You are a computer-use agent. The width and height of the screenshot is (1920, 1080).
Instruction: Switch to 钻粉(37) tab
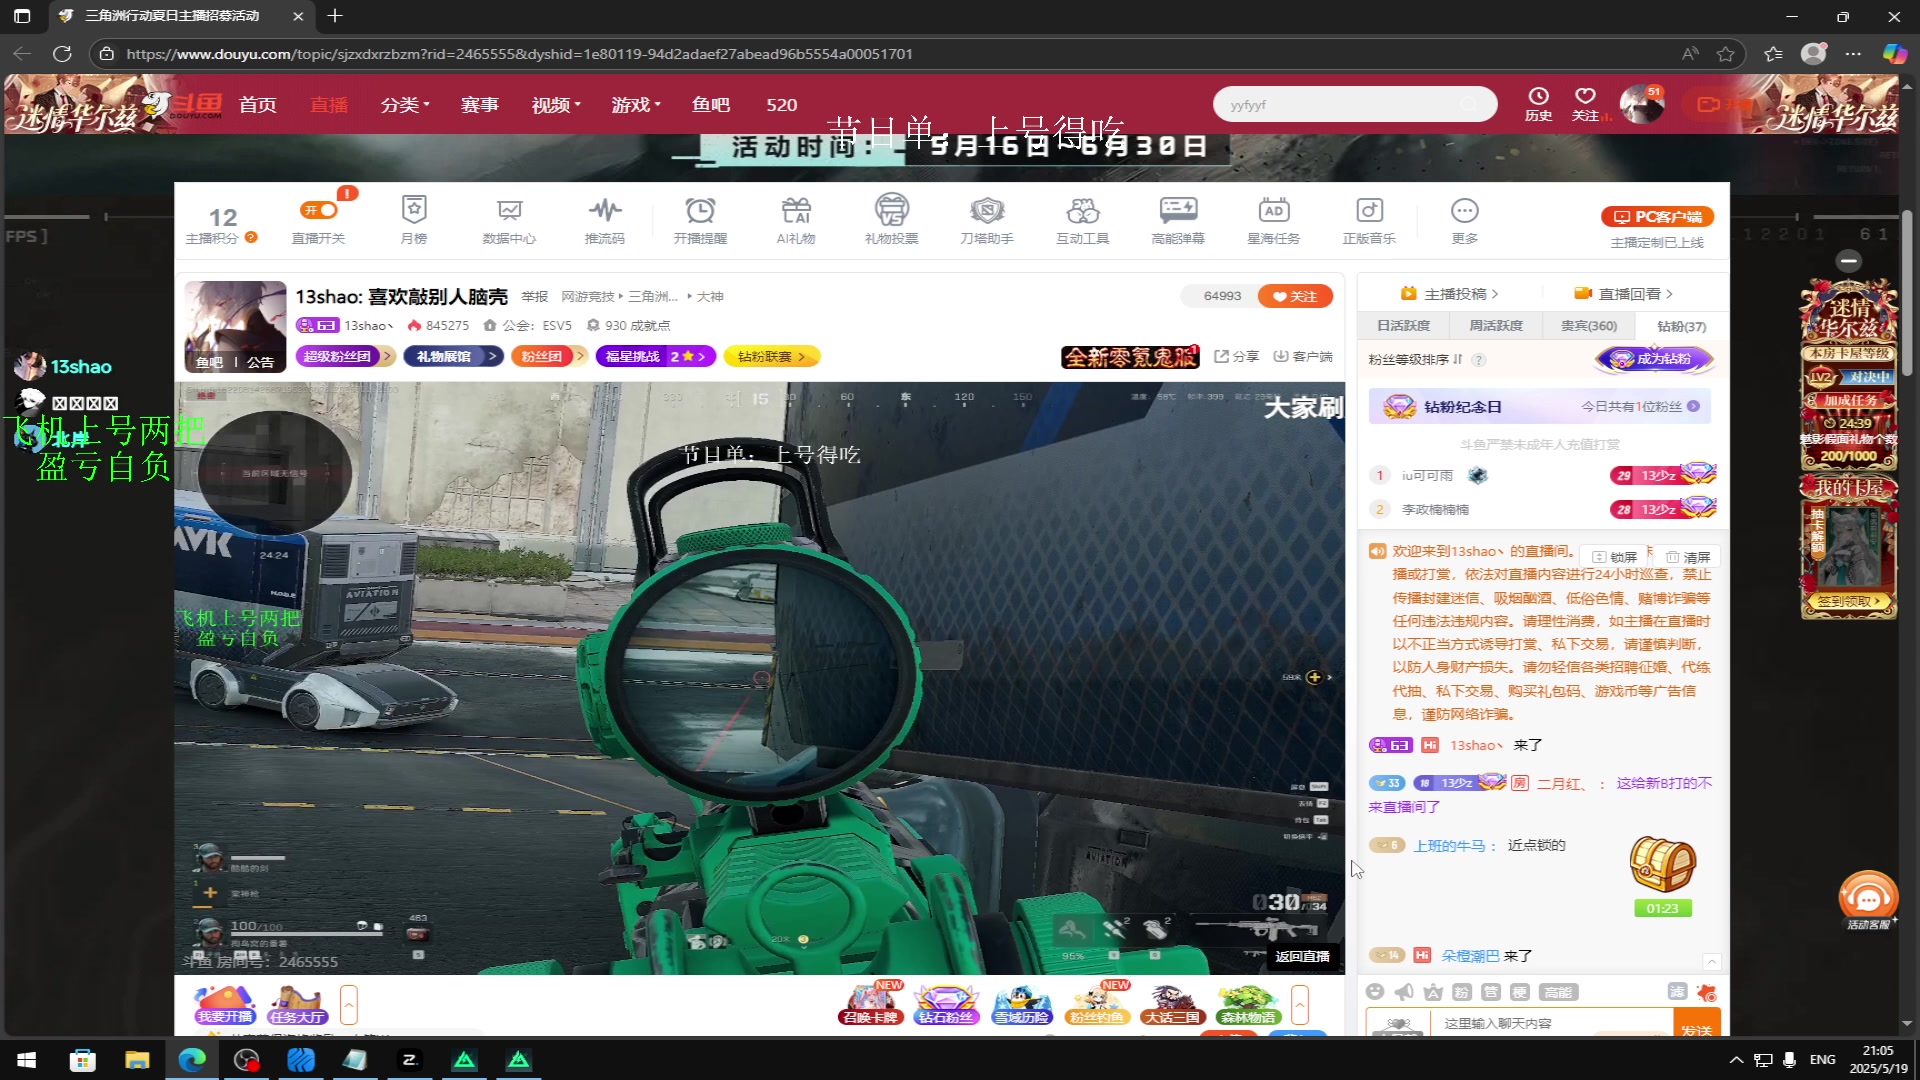pos(1681,326)
